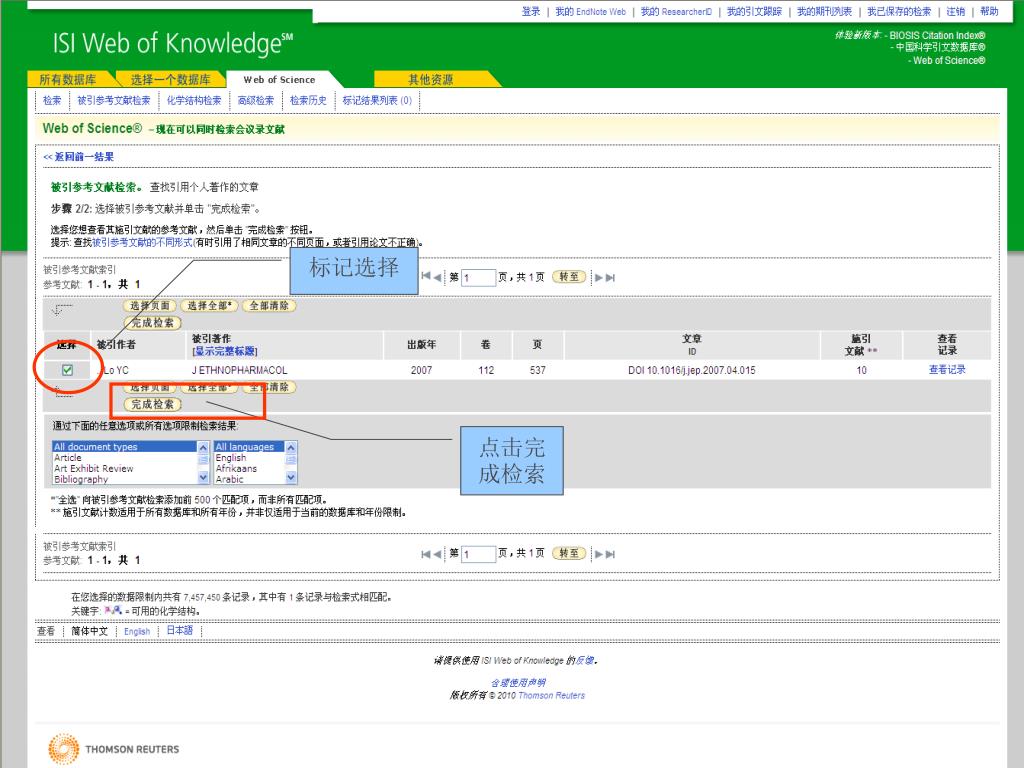Open 被引参考文献检索 sub-tab
Image resolution: width=1024 pixels, height=768 pixels.
click(x=114, y=100)
